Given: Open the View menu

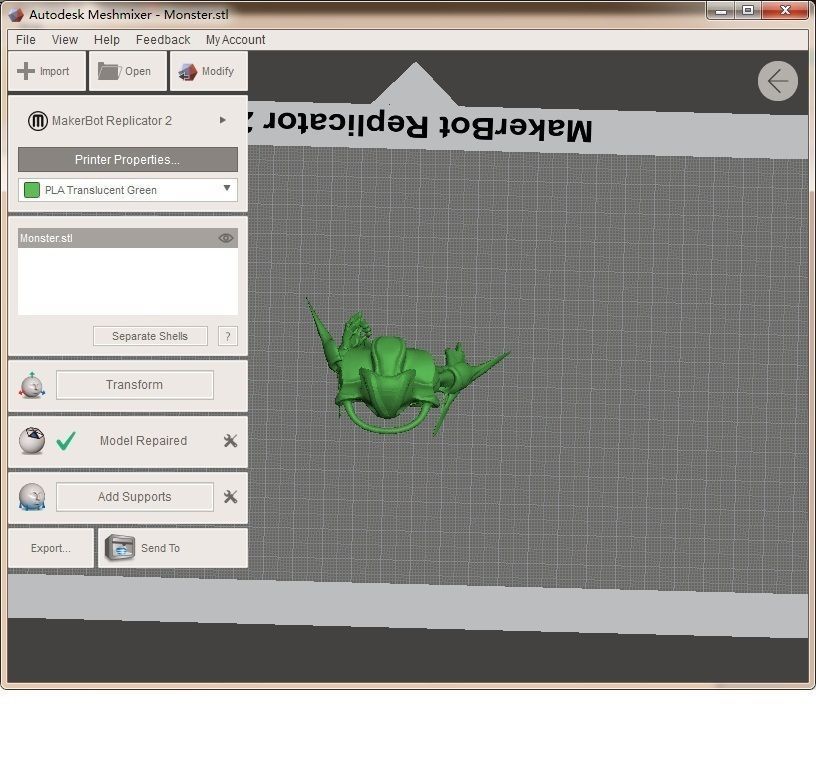Looking at the screenshot, I should 65,40.
